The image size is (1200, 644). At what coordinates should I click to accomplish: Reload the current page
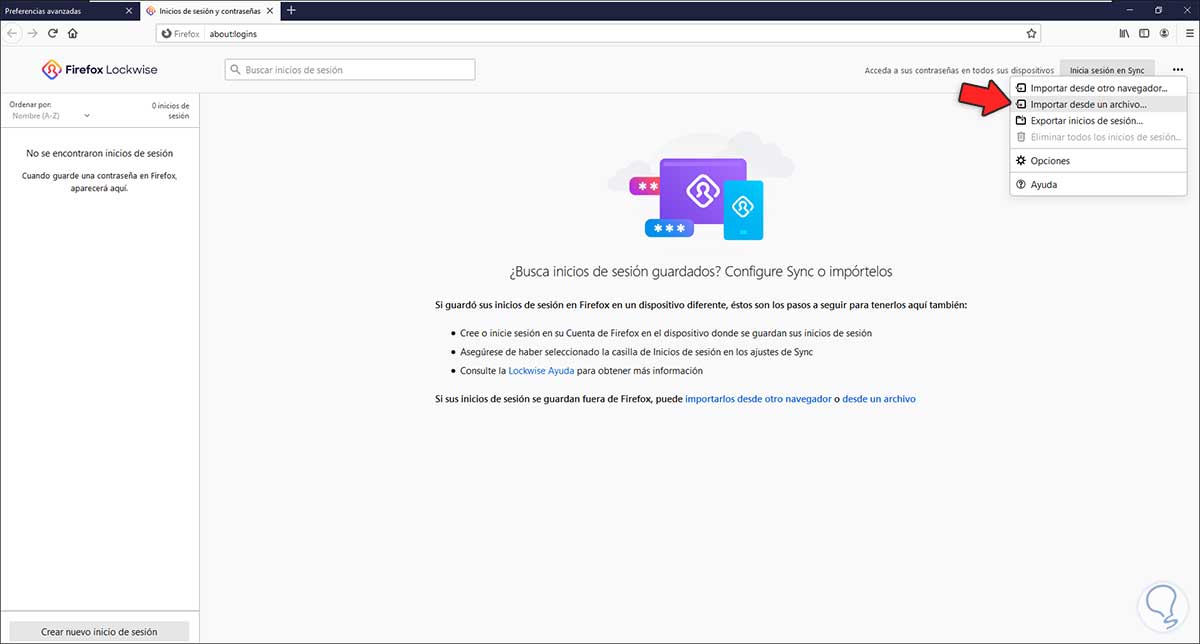click(x=53, y=33)
